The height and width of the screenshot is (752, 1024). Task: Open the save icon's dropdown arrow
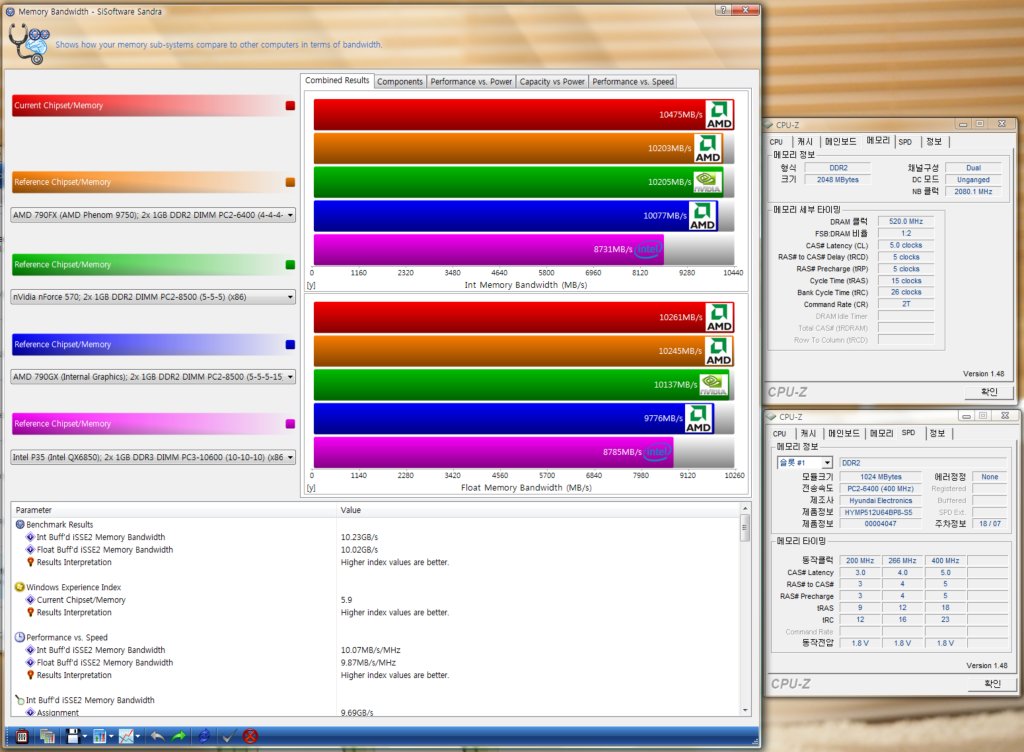pyautogui.click(x=84, y=737)
